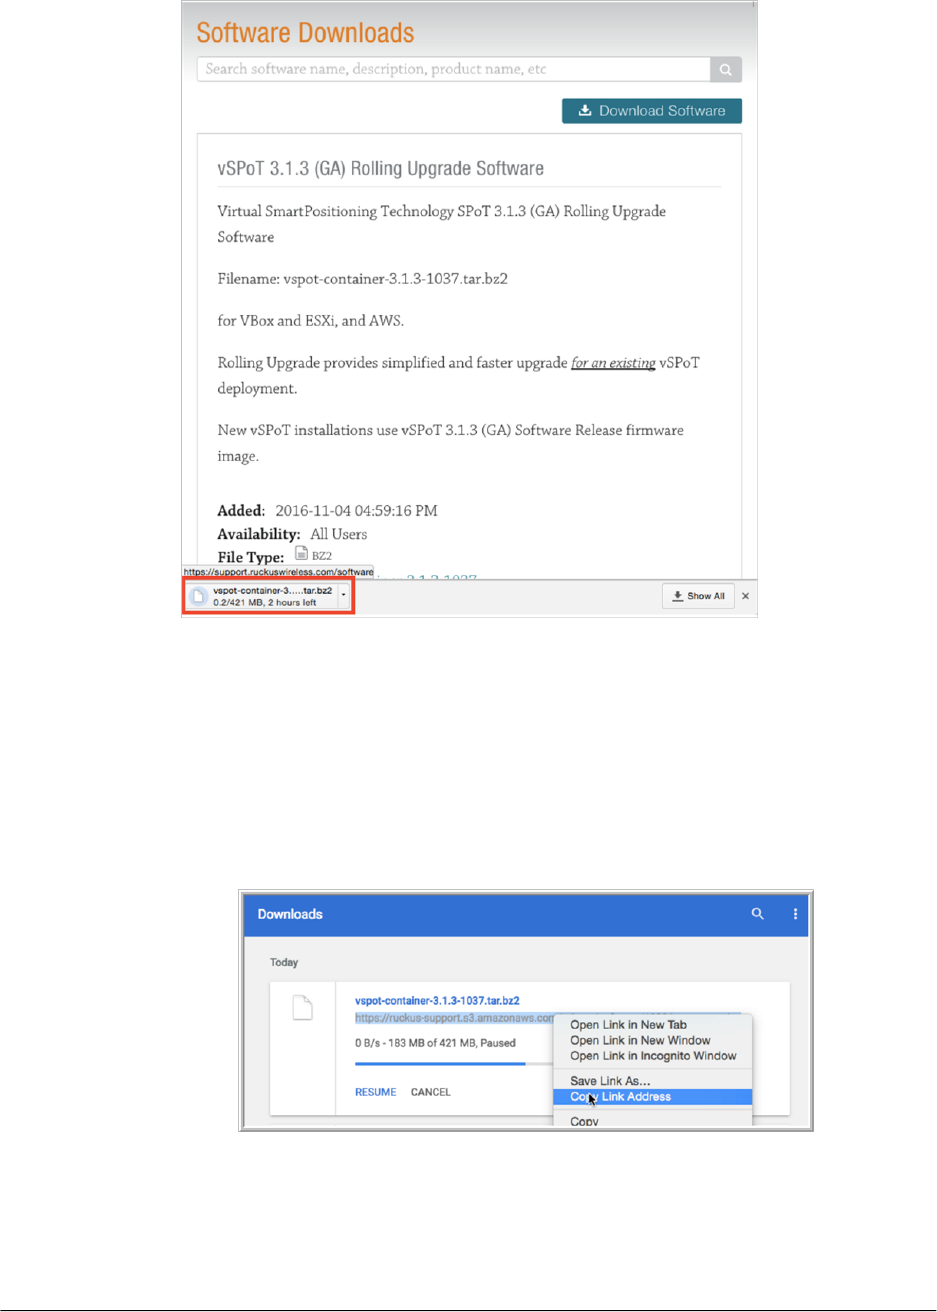
Task: Click the Software Downloads page title
Action: (x=305, y=32)
